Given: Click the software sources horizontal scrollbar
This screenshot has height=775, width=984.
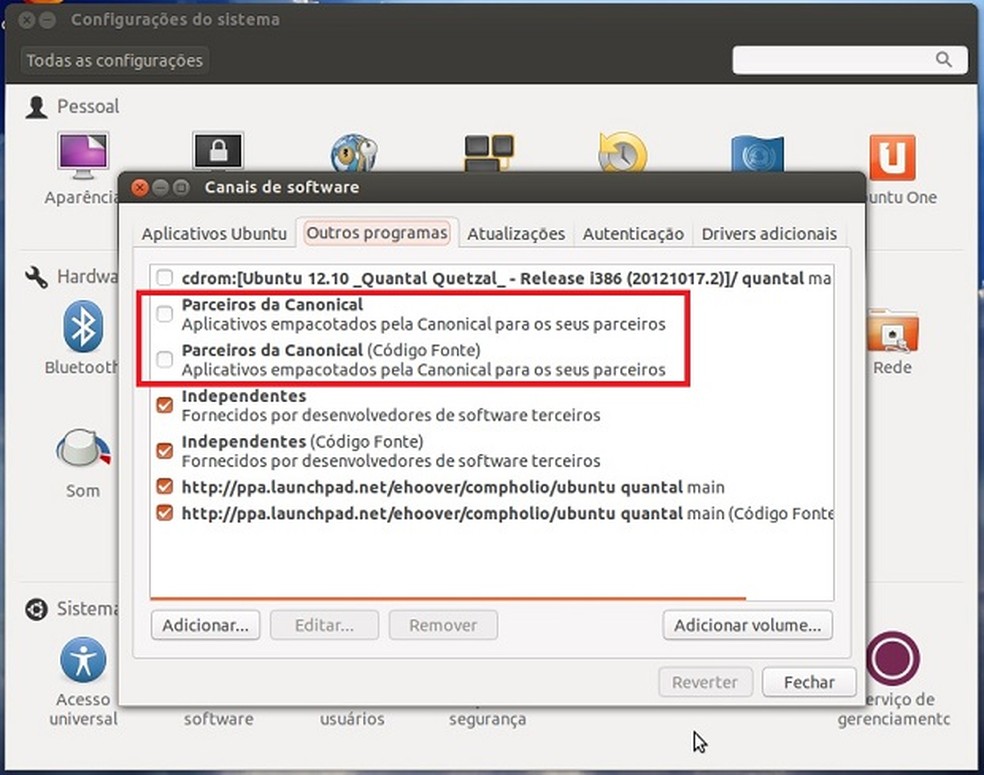Looking at the screenshot, I should click(448, 599).
